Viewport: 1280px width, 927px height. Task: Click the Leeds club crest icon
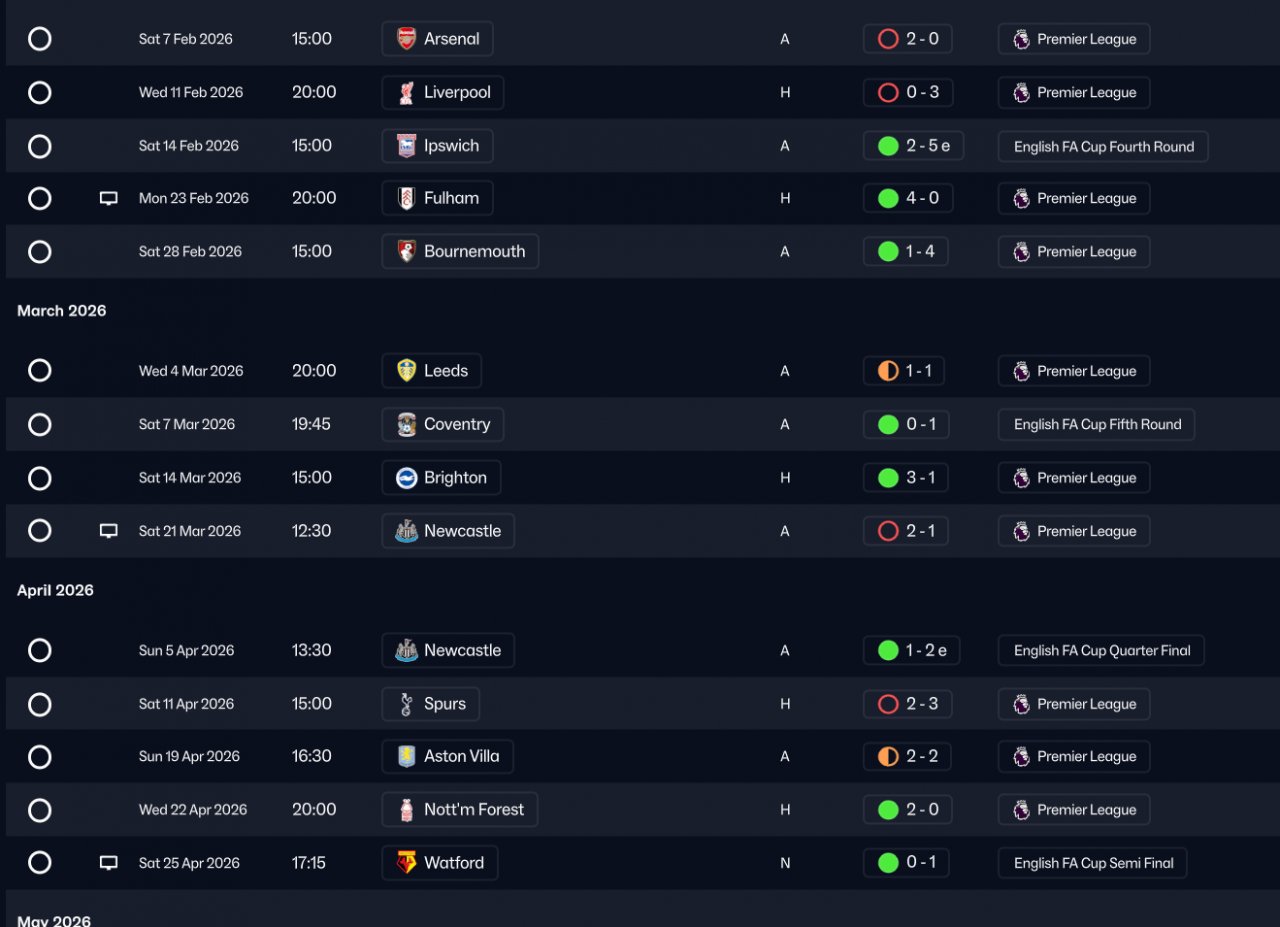[406, 371]
